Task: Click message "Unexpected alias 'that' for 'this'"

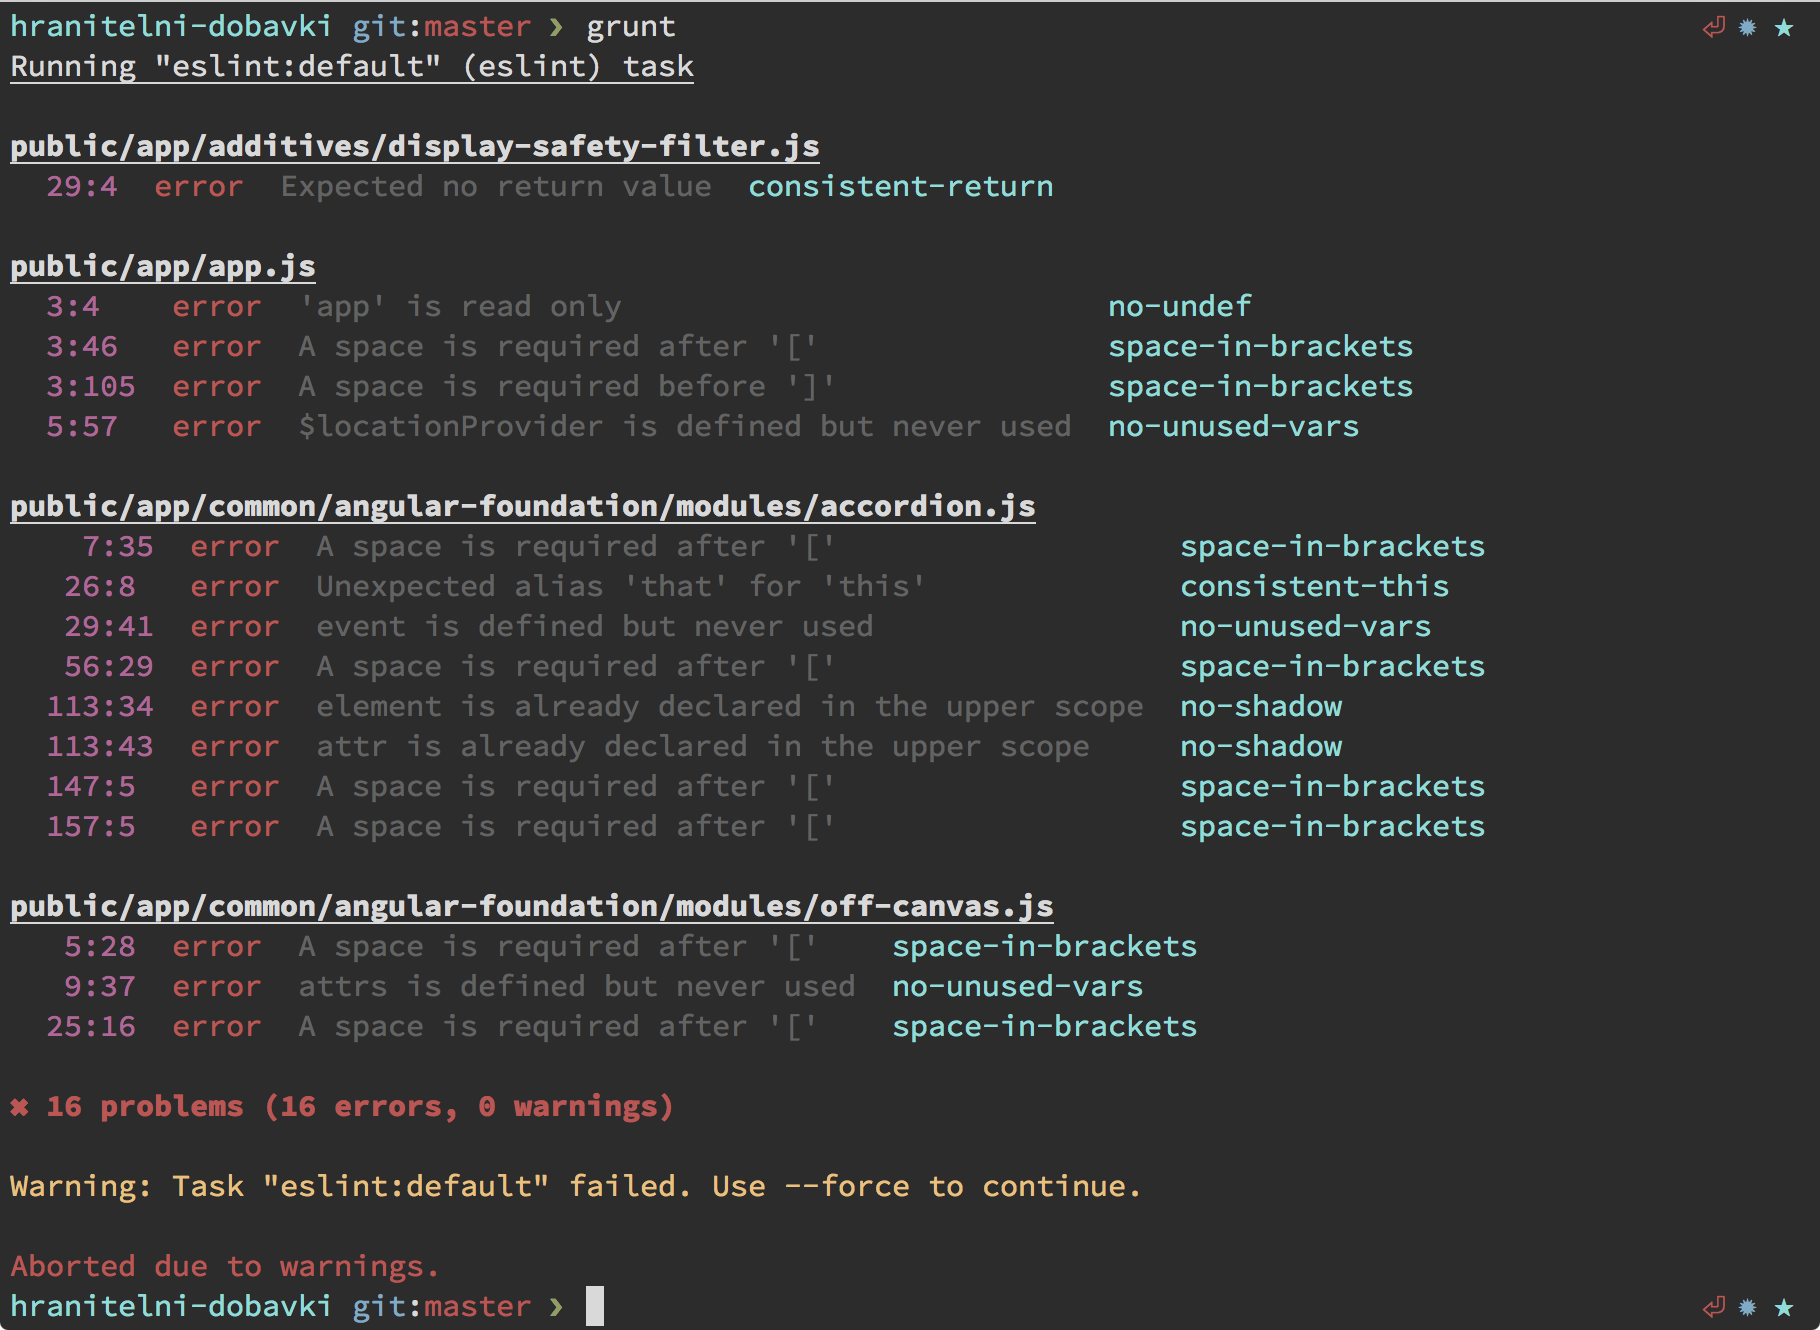Action: pos(621,587)
